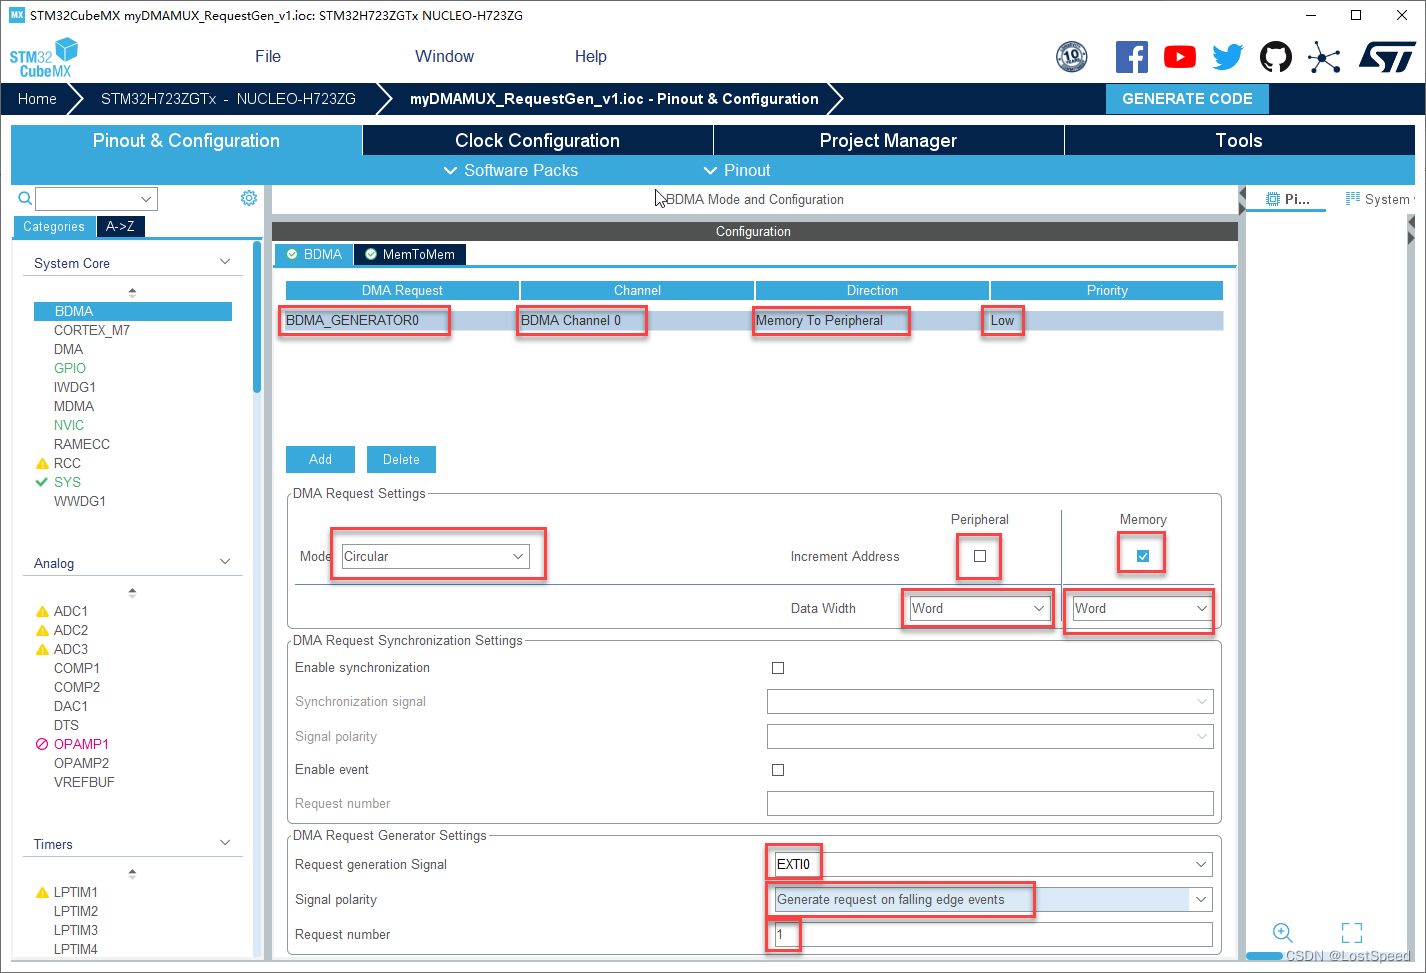Switch to Tools tab
Viewport: 1426px width, 973px height.
pyautogui.click(x=1239, y=140)
